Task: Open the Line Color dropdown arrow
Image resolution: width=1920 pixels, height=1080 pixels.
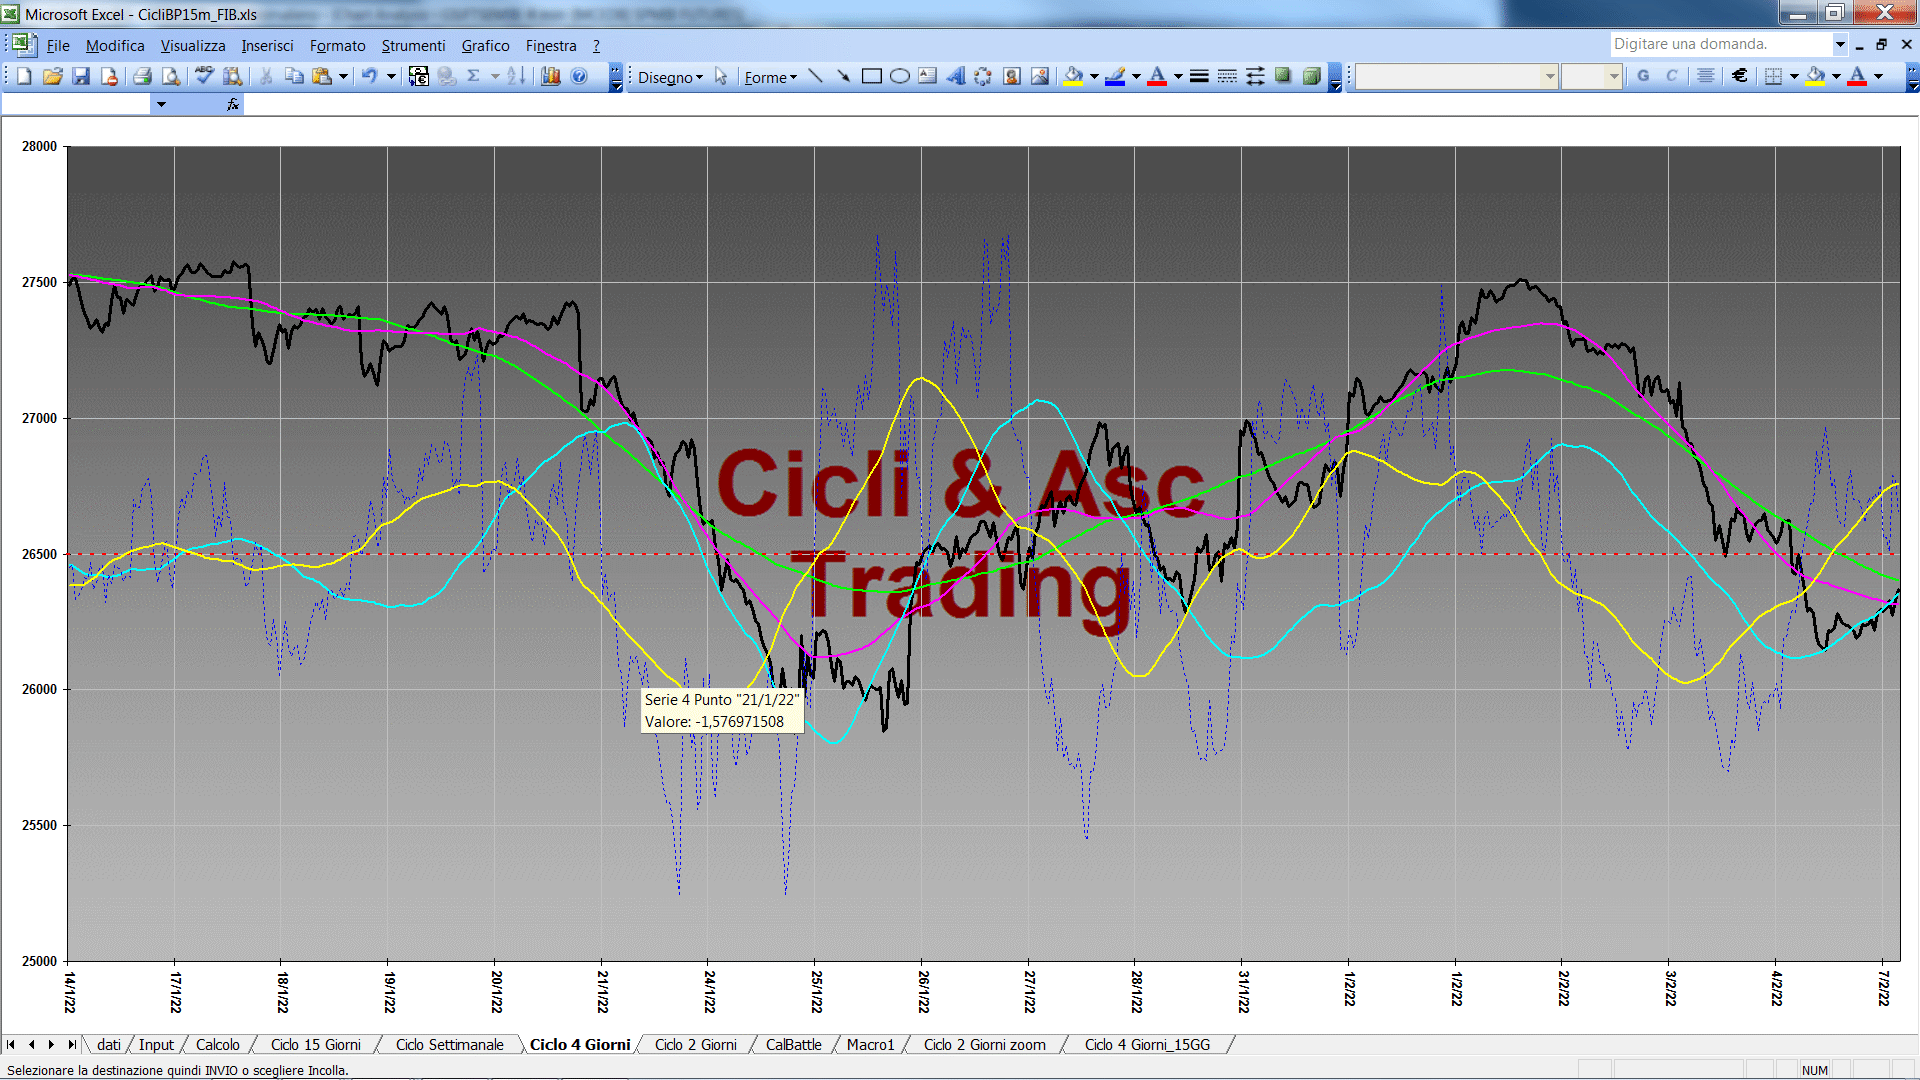Action: tap(1136, 76)
